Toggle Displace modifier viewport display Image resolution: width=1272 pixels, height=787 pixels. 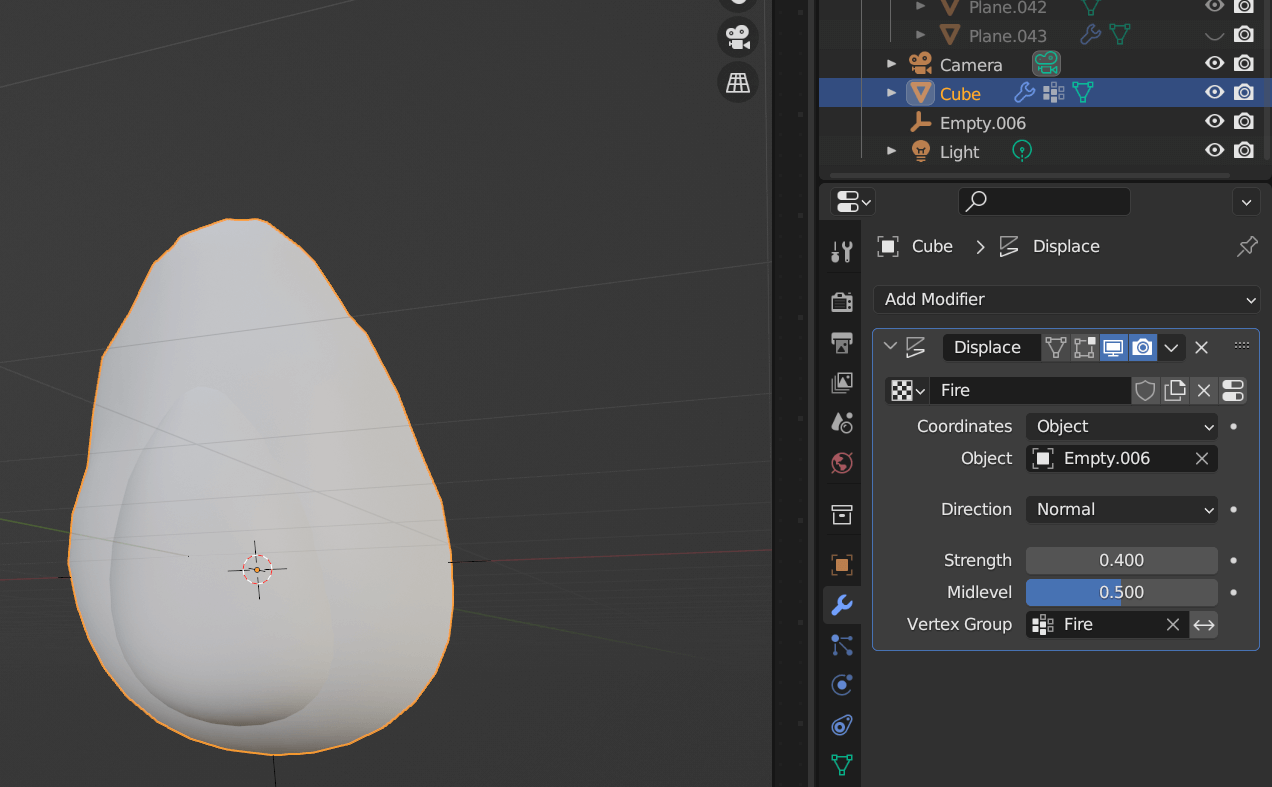tap(1113, 347)
